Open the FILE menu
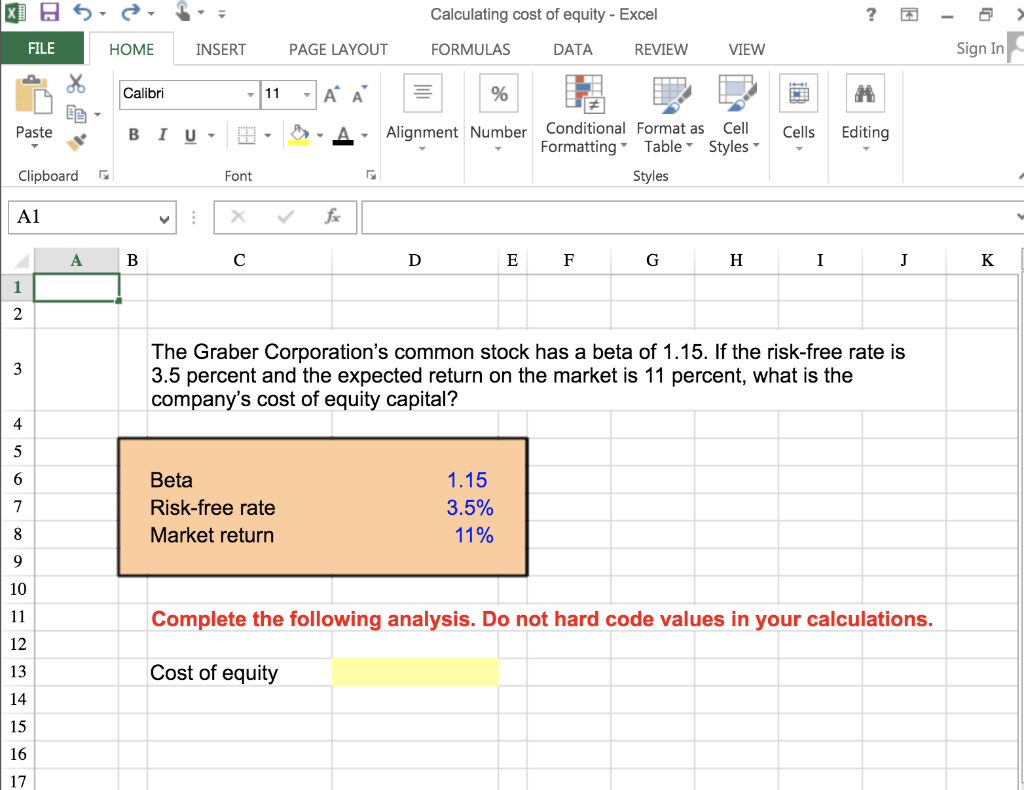The image size is (1024, 790). click(42, 48)
